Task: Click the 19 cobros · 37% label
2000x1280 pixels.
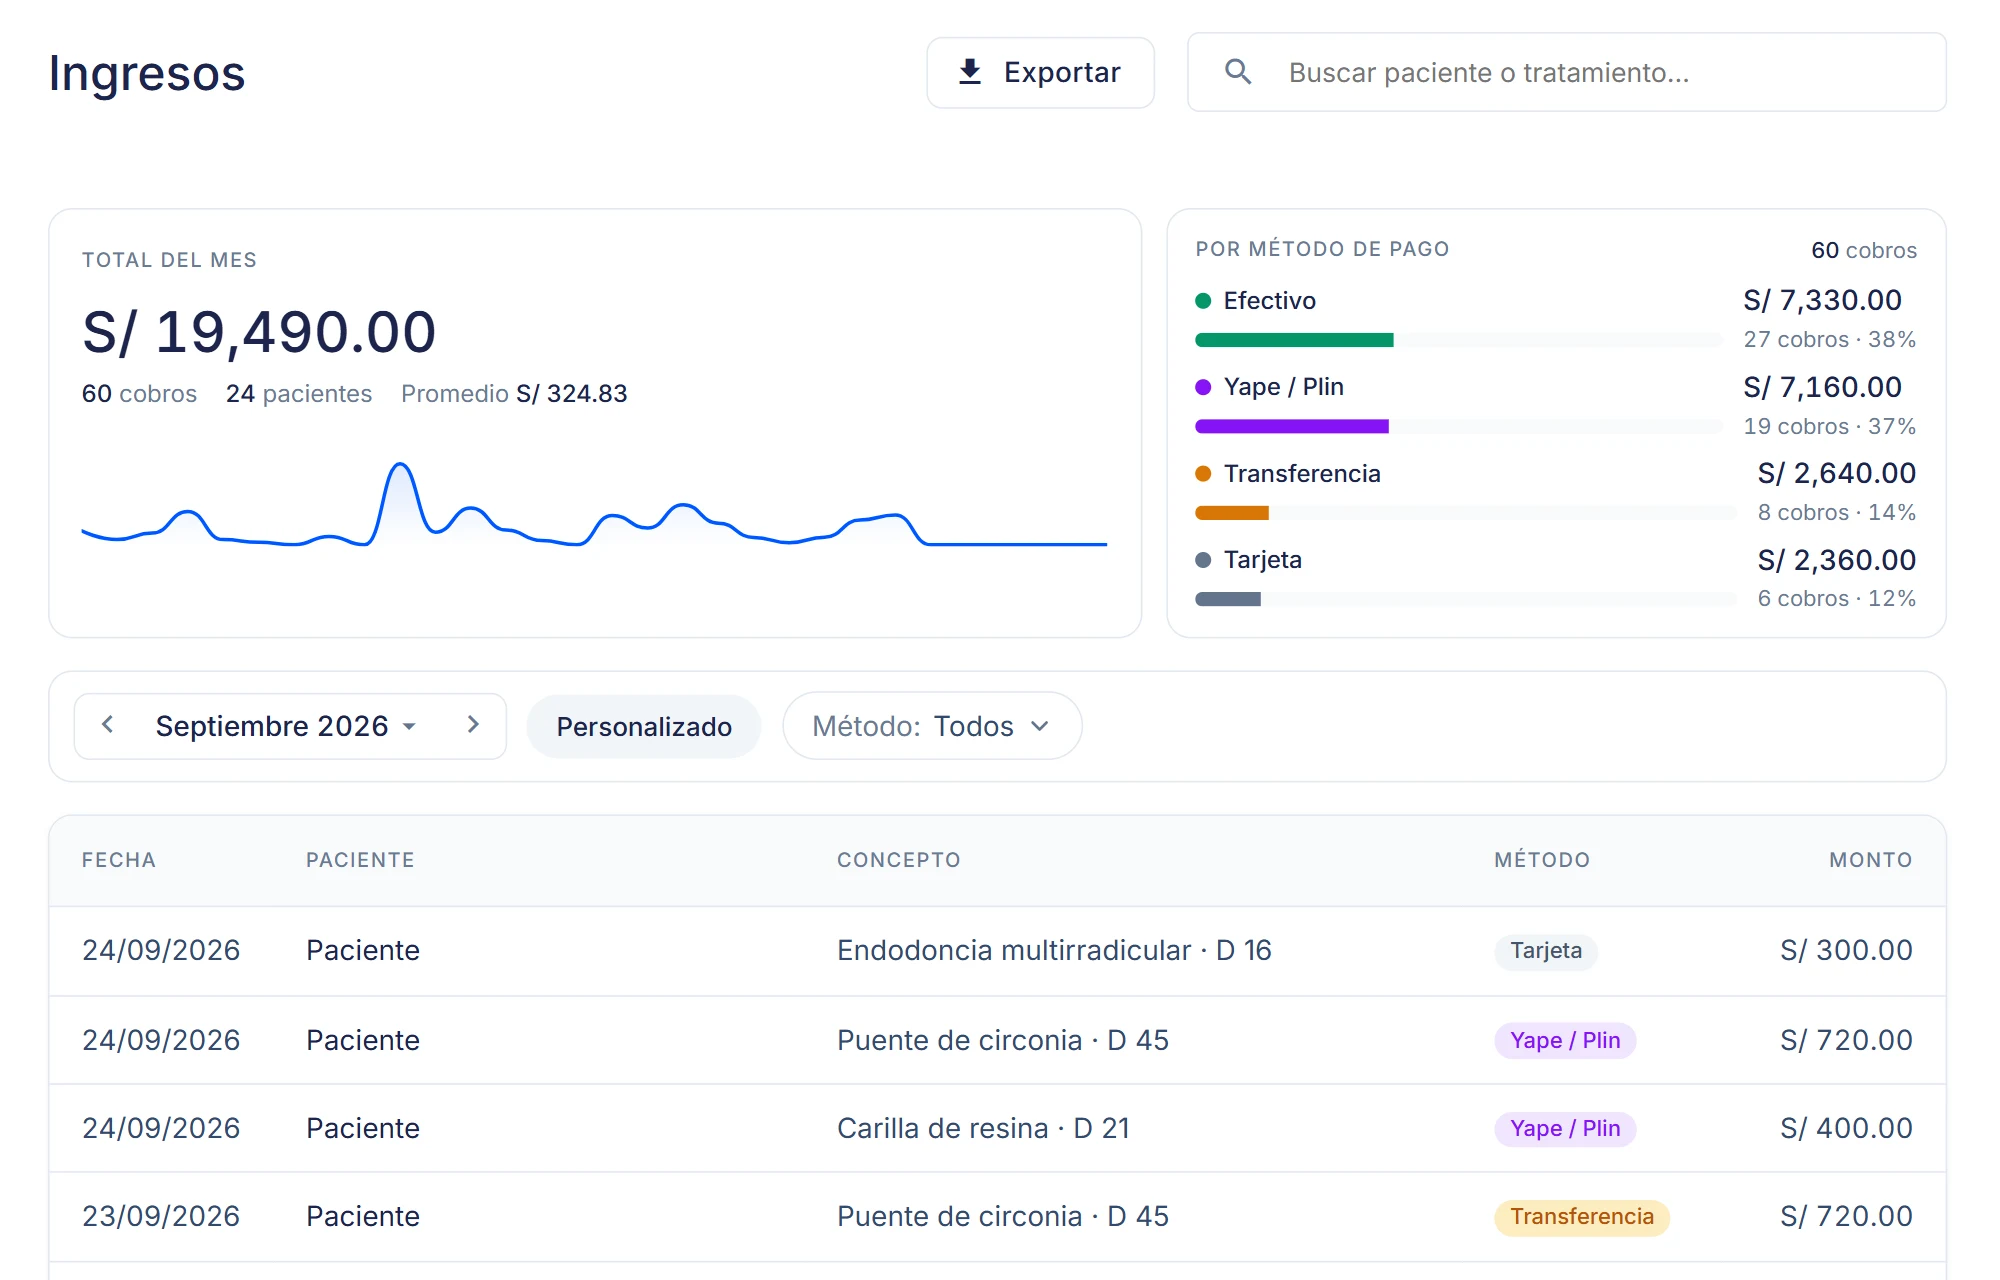Action: [1830, 426]
